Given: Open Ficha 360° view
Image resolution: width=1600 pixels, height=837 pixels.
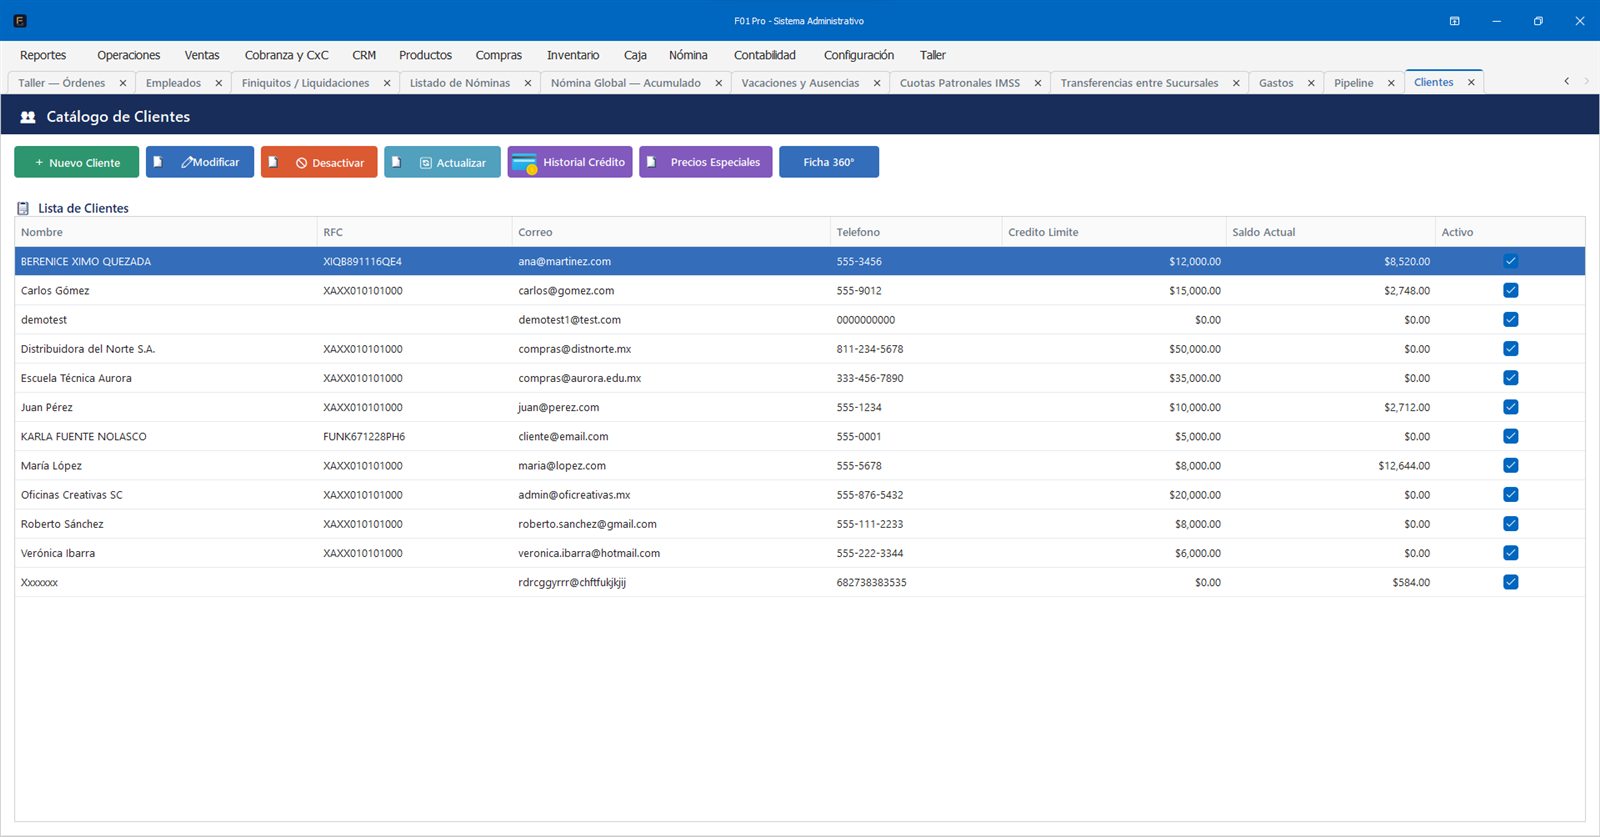Looking at the screenshot, I should pos(829,162).
